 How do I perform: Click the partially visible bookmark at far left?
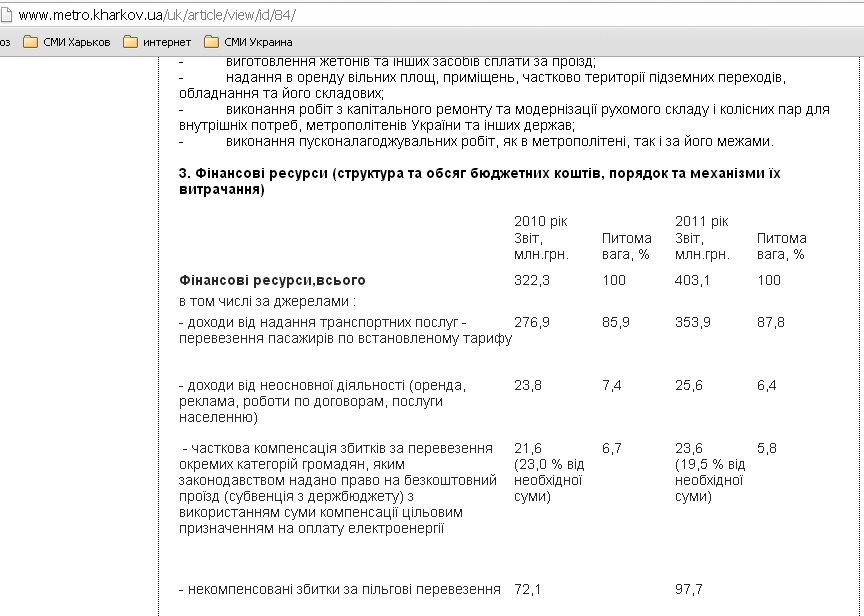[7, 42]
